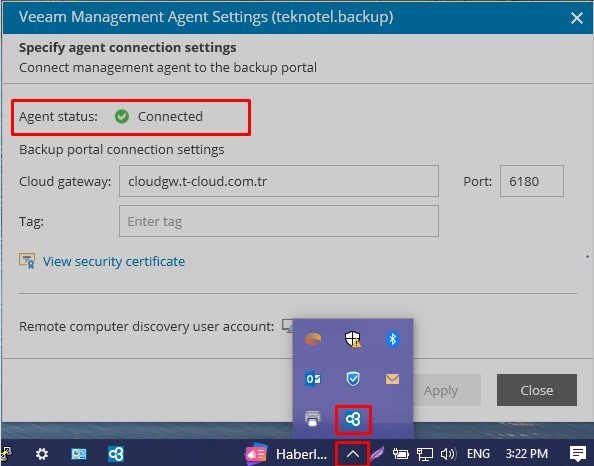Click the Bluetooth tray icon
Image resolution: width=594 pixels, height=466 pixels.
click(392, 339)
